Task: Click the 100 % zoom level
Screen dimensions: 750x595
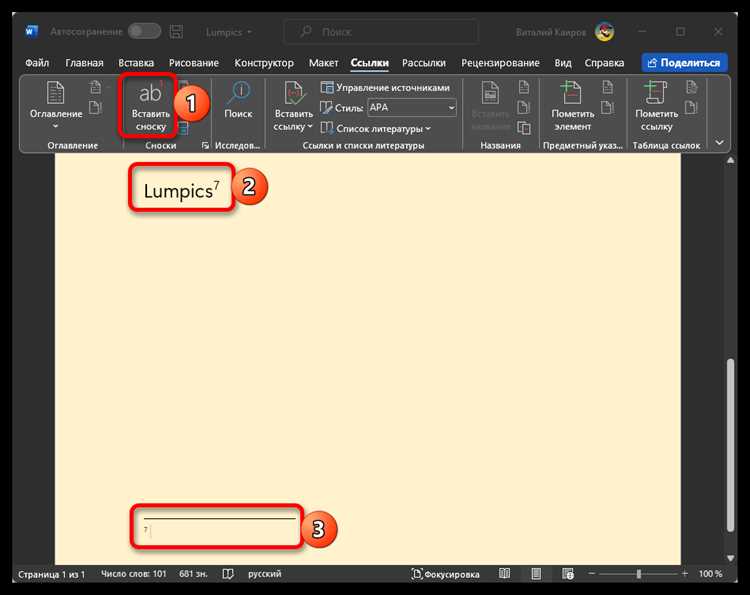Action: [x=710, y=573]
